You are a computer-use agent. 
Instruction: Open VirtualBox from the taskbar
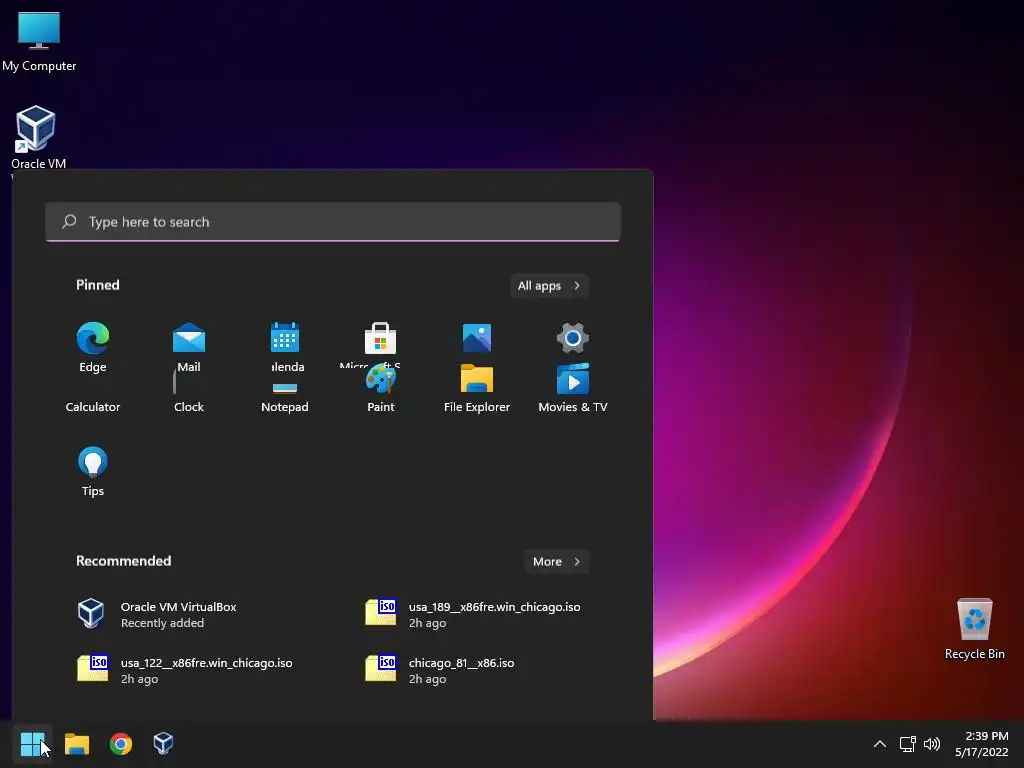click(x=163, y=744)
